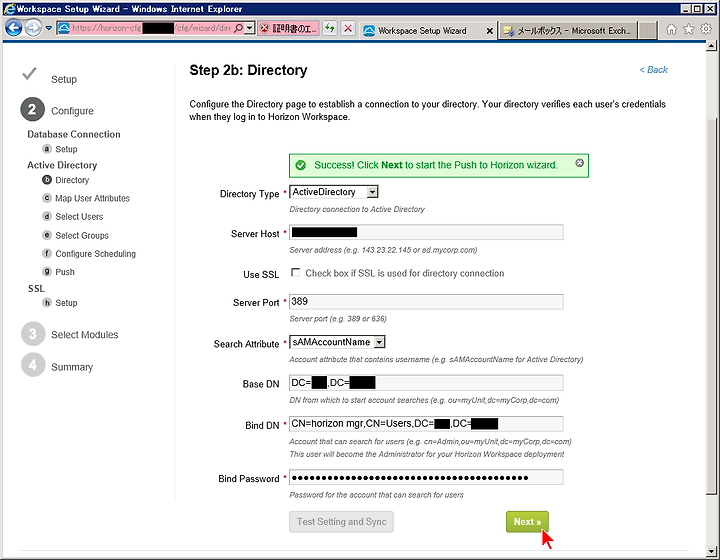Select the step 3 Select Modules circle
720x560 pixels.
click(33, 334)
